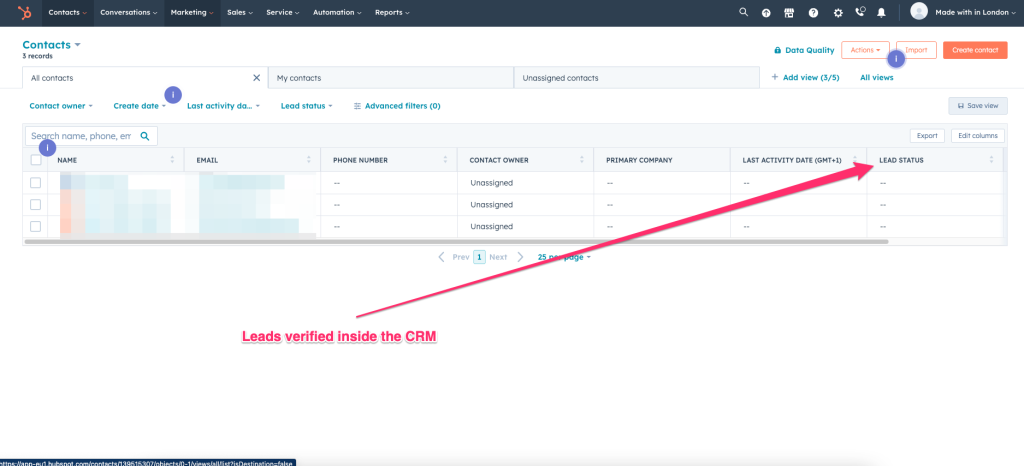Click Create contact button

pyautogui.click(x=975, y=50)
